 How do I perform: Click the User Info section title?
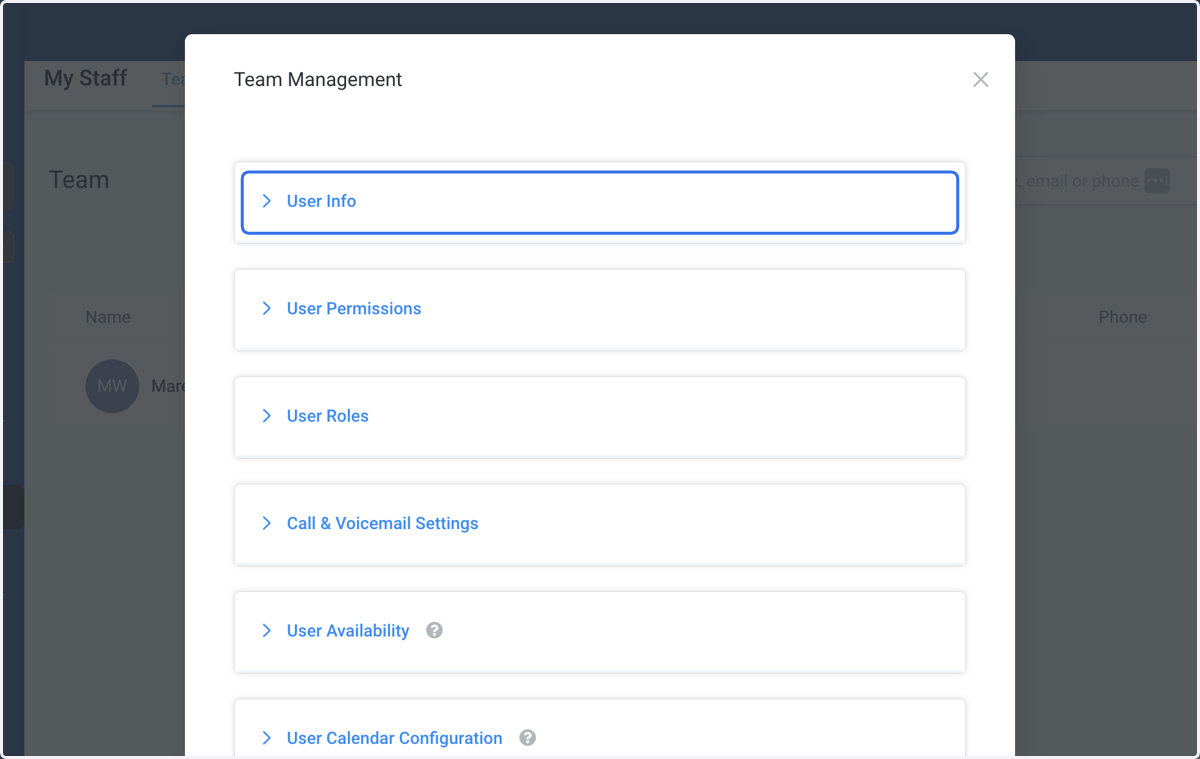point(321,201)
